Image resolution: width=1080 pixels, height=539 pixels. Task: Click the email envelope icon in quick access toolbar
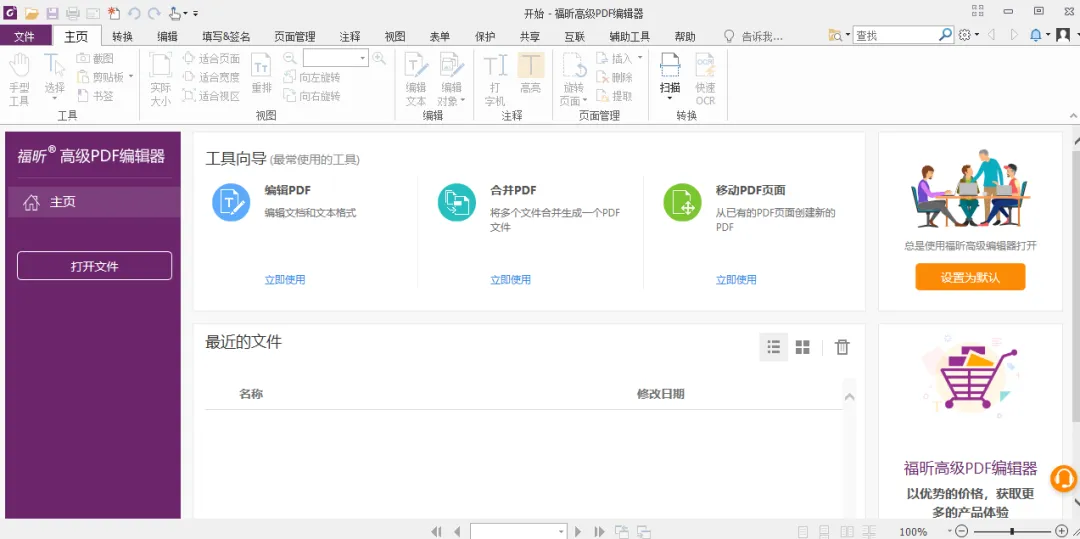pos(93,12)
